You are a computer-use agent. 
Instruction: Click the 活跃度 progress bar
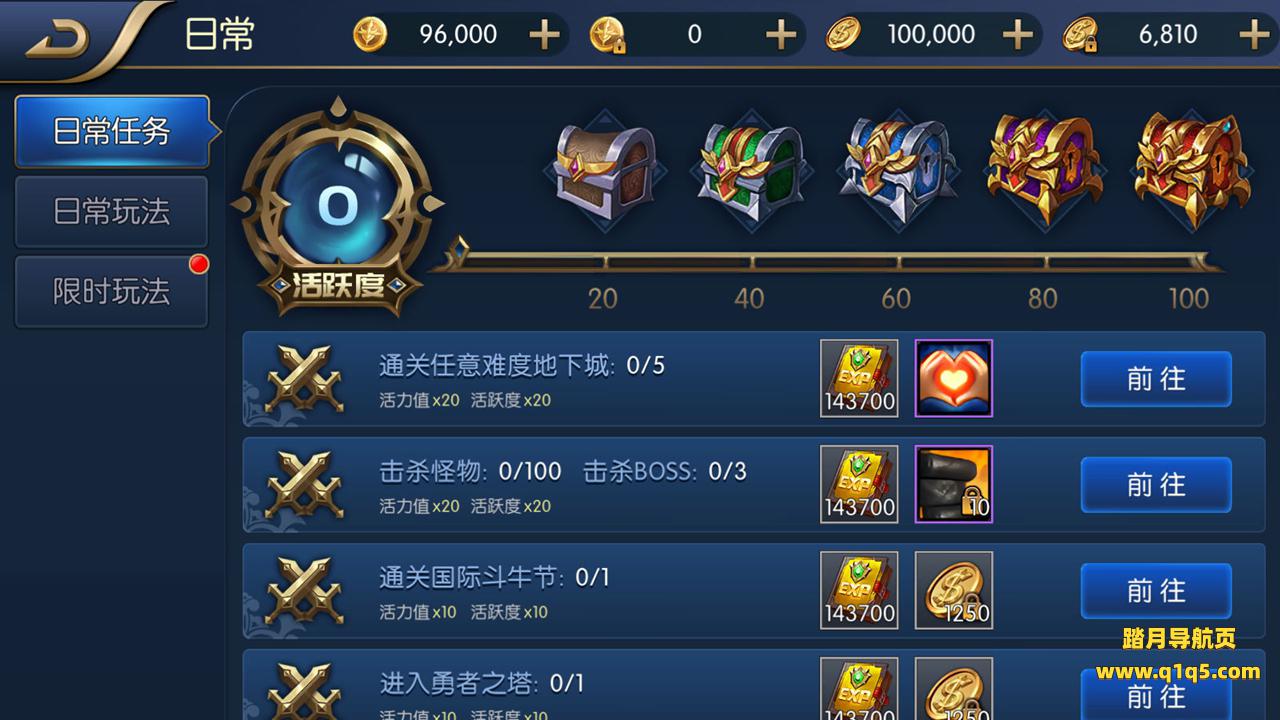826,262
